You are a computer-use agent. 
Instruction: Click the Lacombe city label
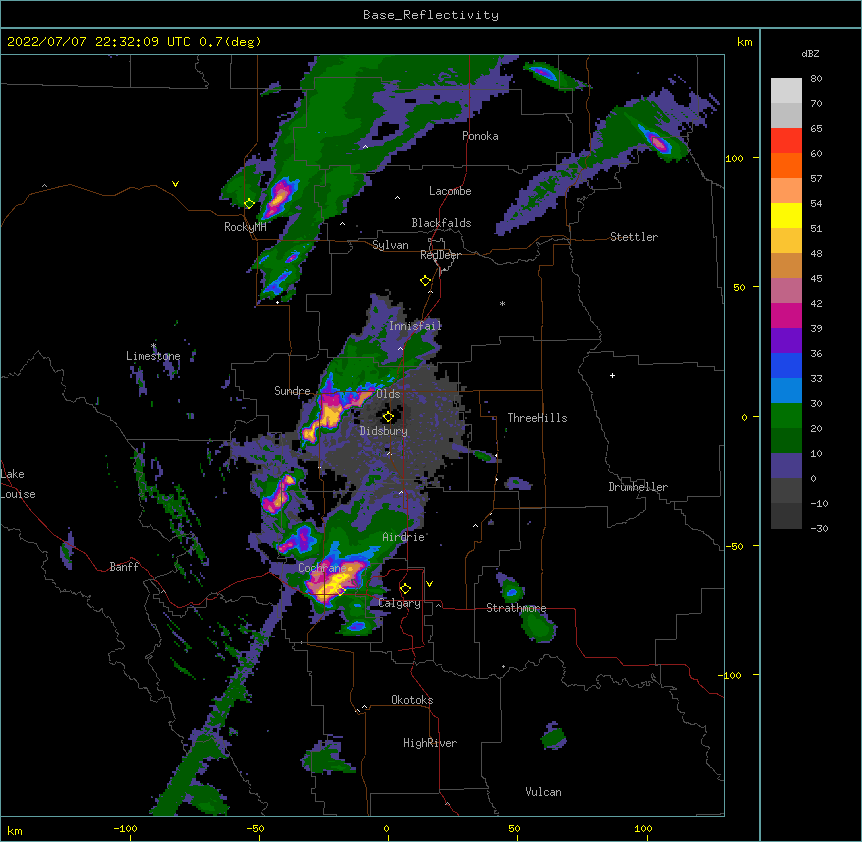(450, 191)
